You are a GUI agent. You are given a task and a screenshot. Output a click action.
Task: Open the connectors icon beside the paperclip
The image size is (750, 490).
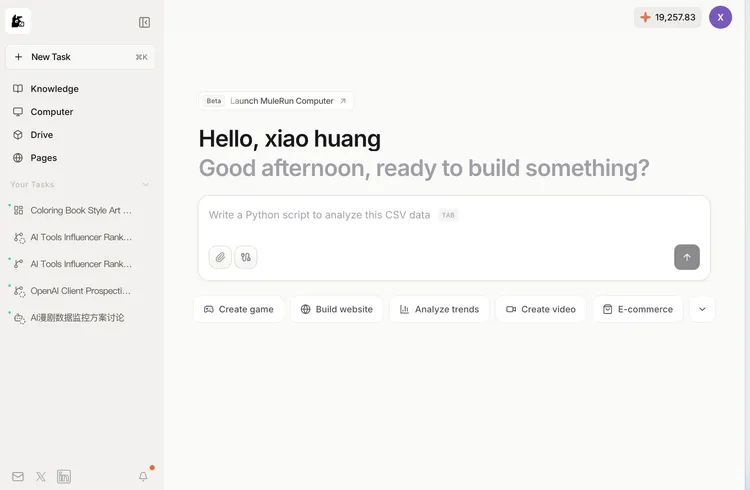[x=246, y=257]
